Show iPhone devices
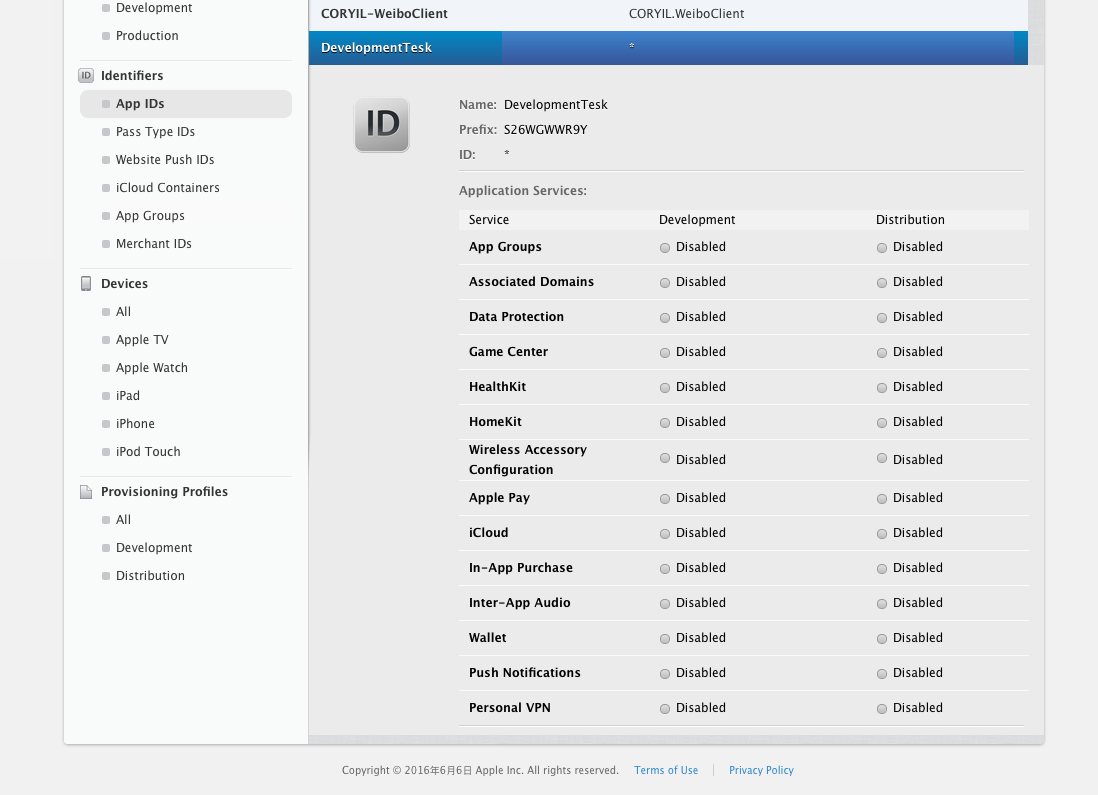The image size is (1098, 795). pos(135,424)
